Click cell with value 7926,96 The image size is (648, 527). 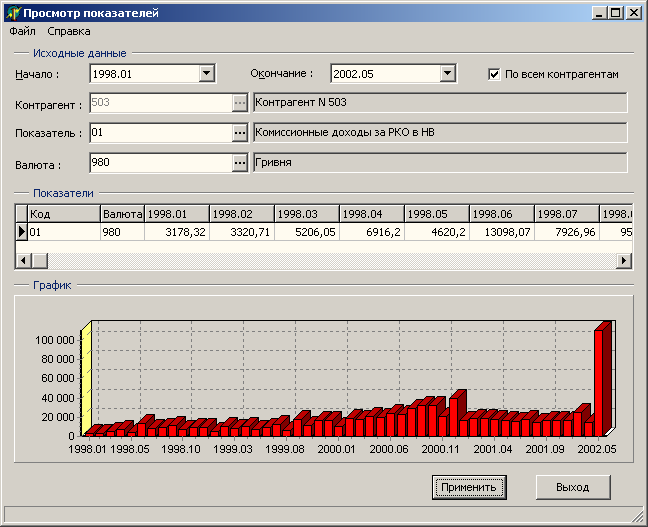[567, 232]
